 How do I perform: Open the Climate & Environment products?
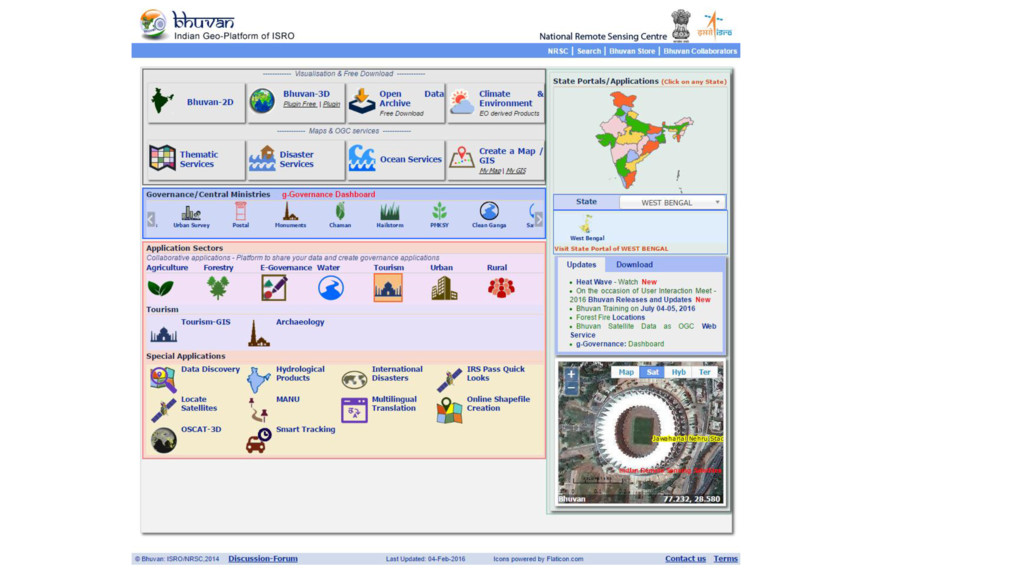(496, 103)
